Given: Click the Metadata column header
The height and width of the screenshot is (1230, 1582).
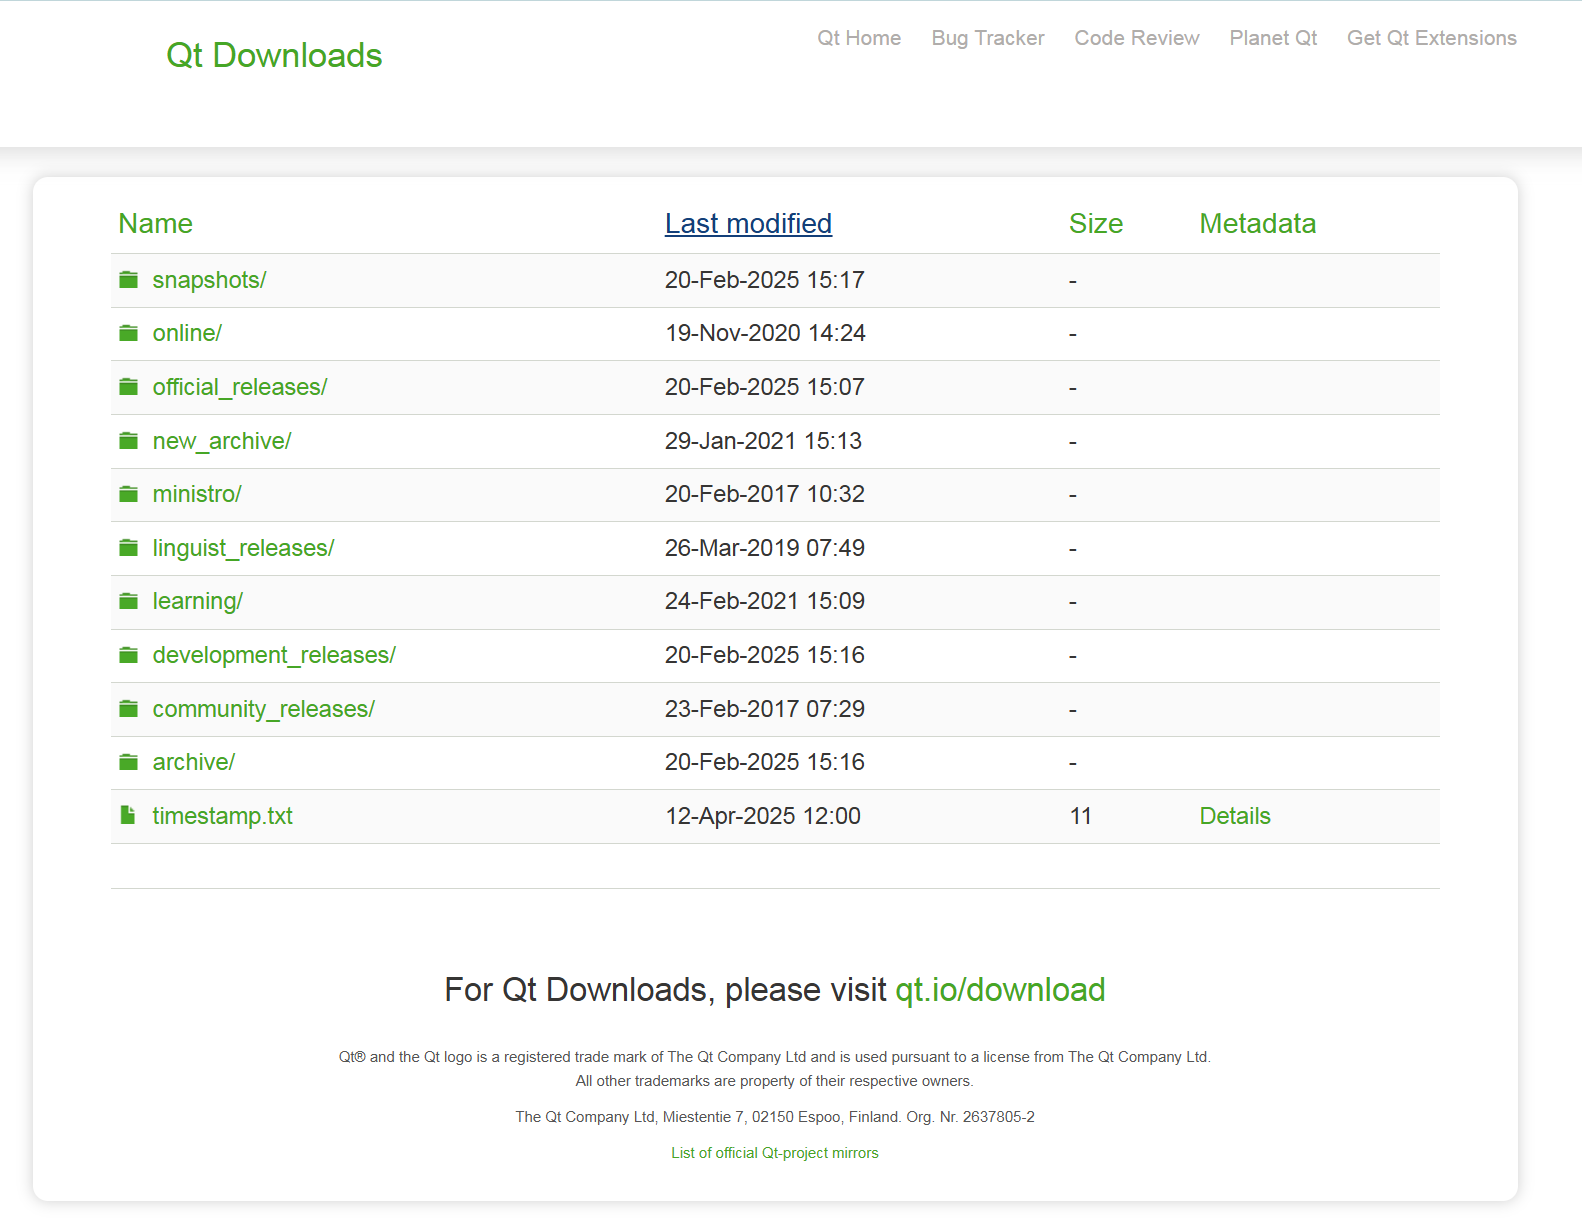Looking at the screenshot, I should (x=1258, y=224).
